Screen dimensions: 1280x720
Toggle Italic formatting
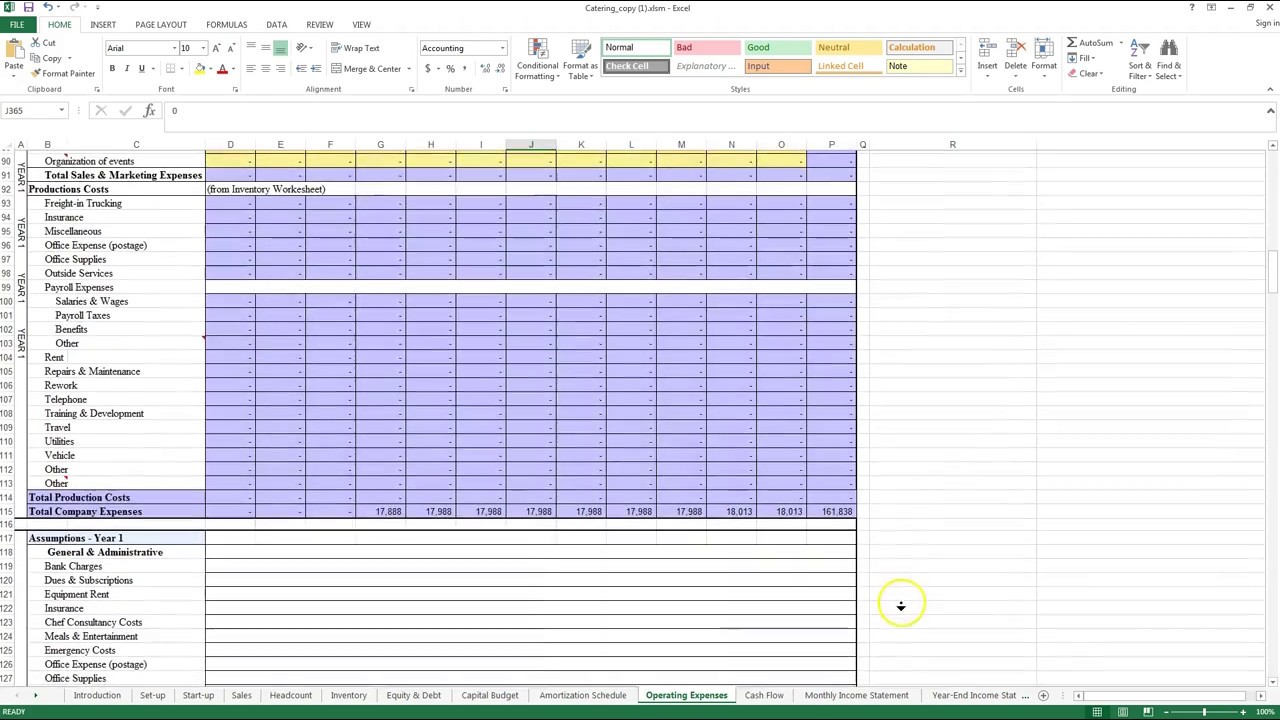pos(127,69)
